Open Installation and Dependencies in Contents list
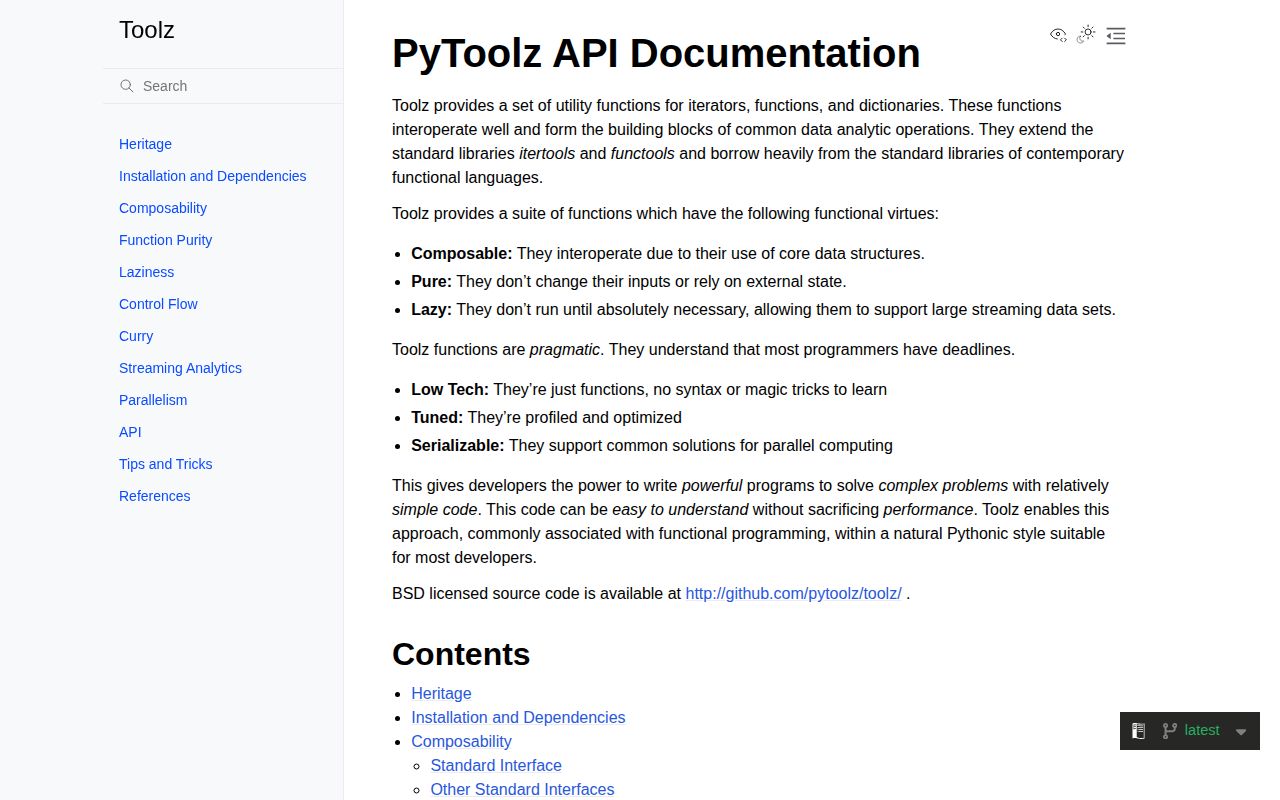This screenshot has height=800, width=1280. pyautogui.click(x=518, y=717)
